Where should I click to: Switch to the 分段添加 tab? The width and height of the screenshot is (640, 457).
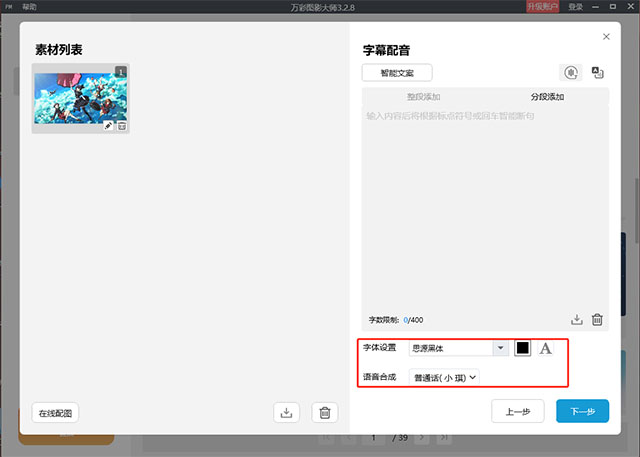pos(547,97)
